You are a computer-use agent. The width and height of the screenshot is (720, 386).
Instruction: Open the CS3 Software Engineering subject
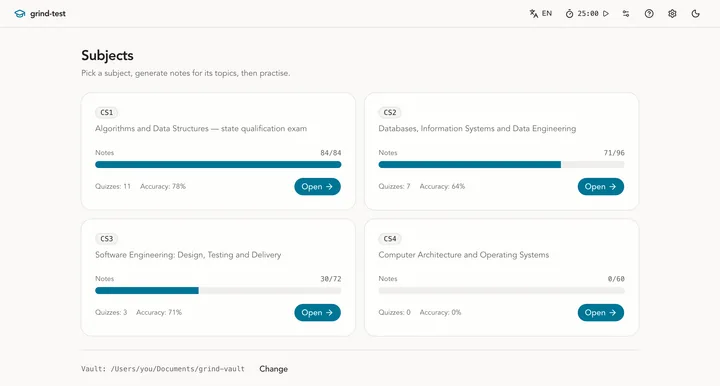click(x=317, y=313)
